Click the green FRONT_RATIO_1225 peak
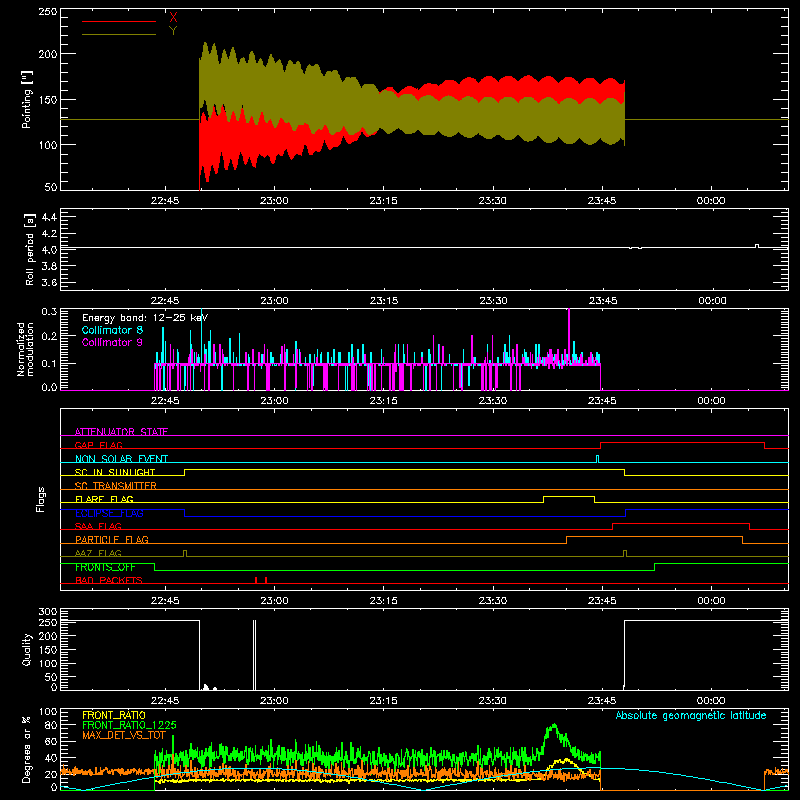The height and width of the screenshot is (800, 800). tap(554, 726)
